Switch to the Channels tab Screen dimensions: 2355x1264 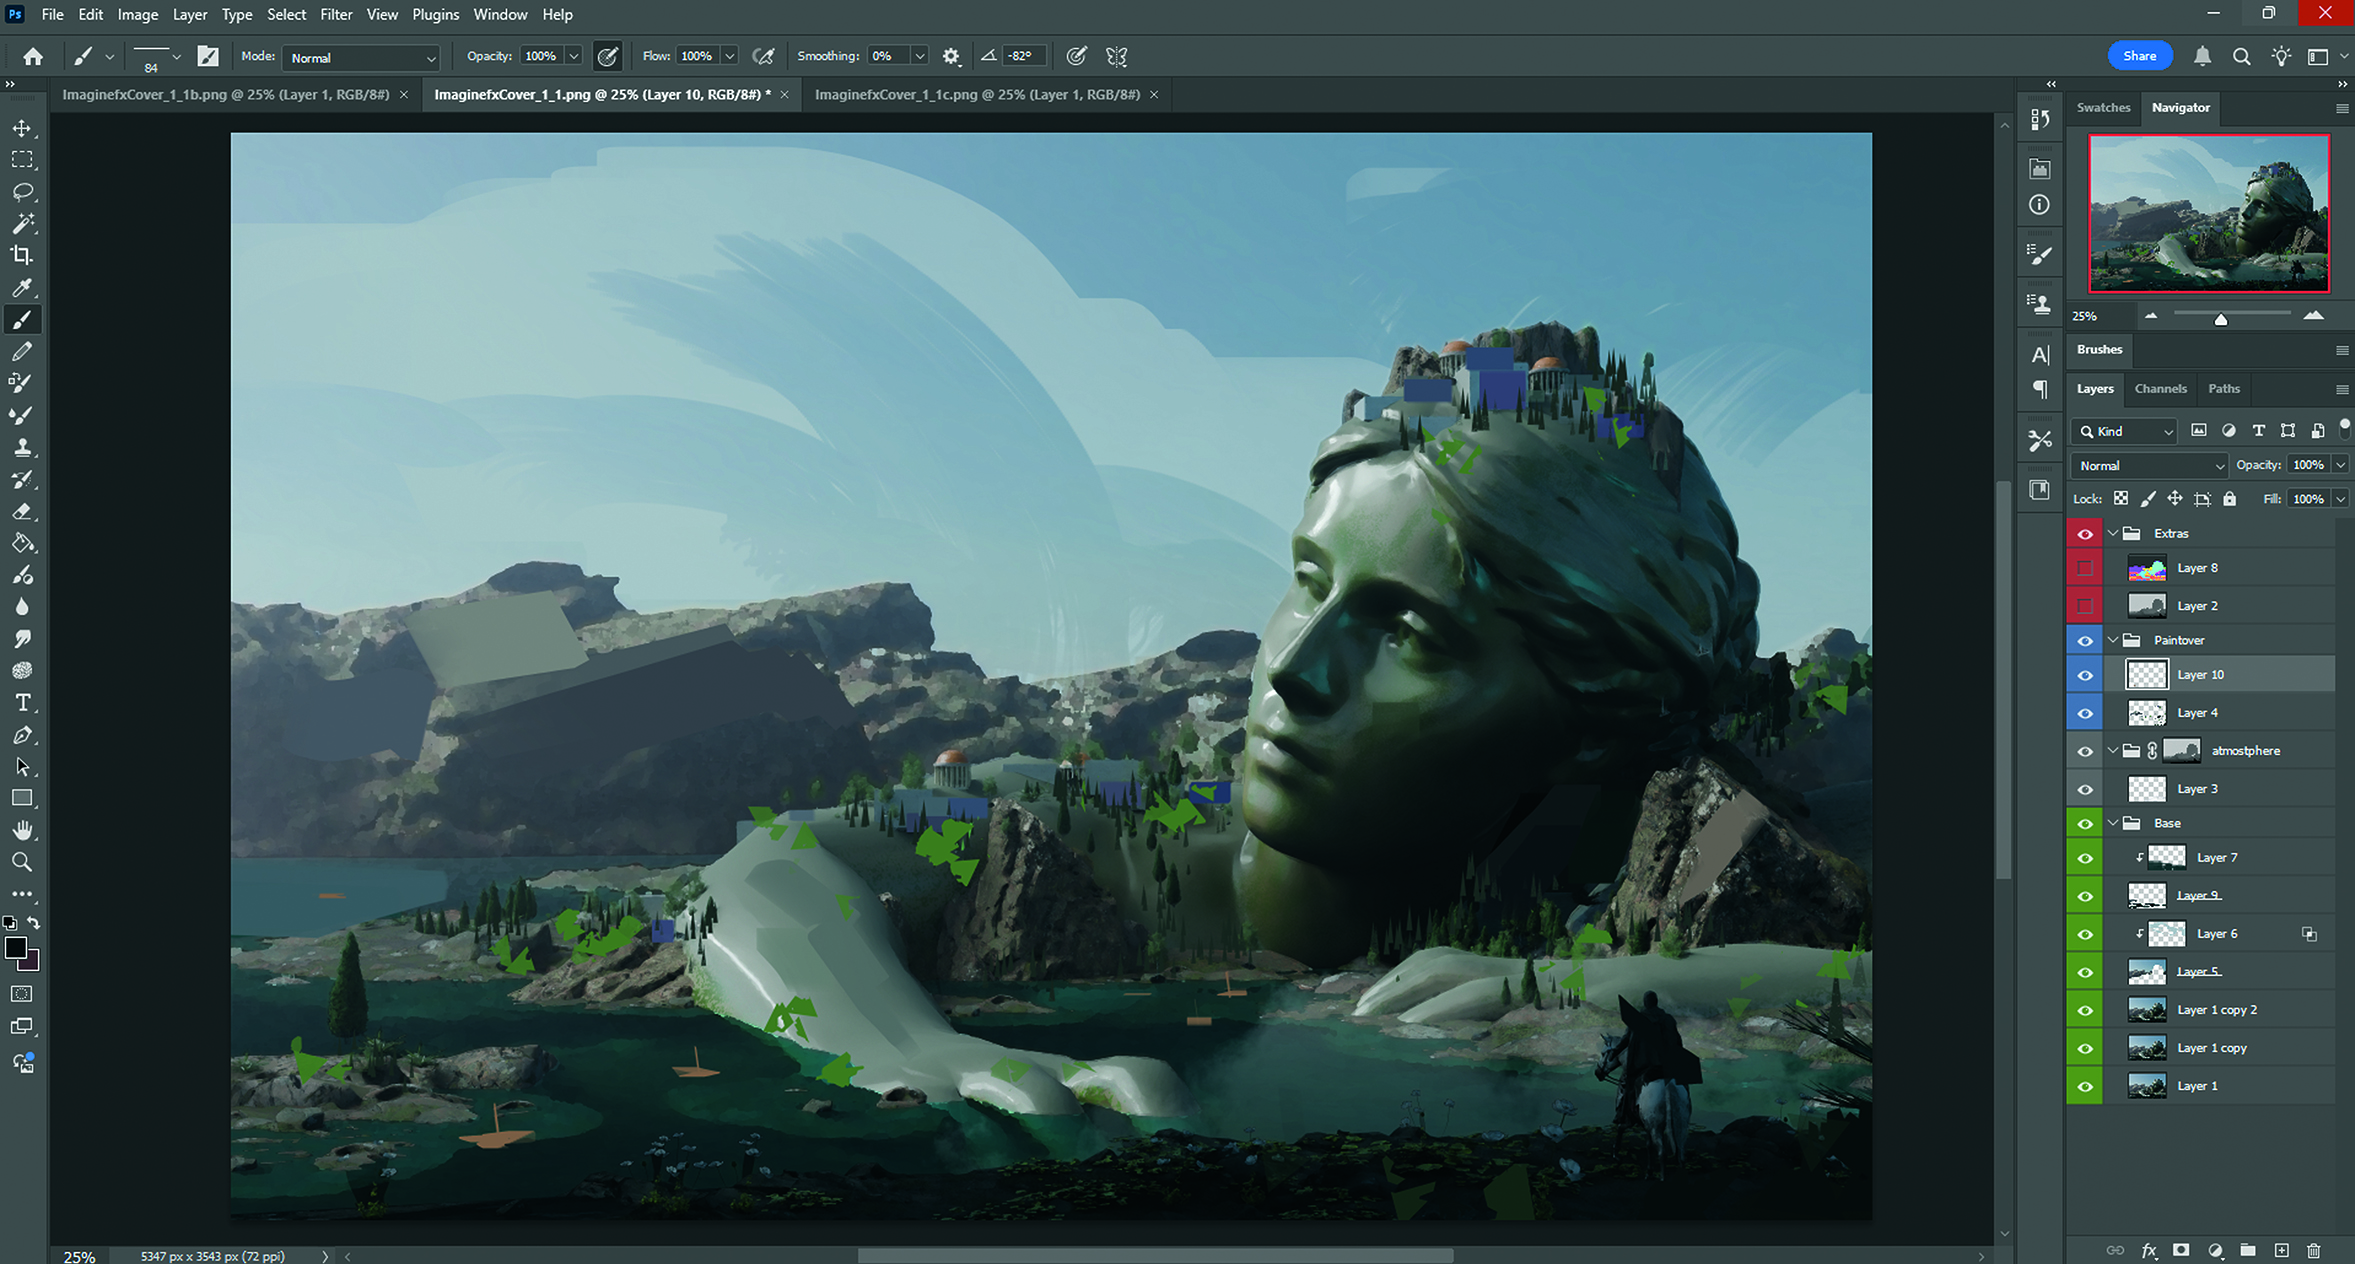(2160, 389)
